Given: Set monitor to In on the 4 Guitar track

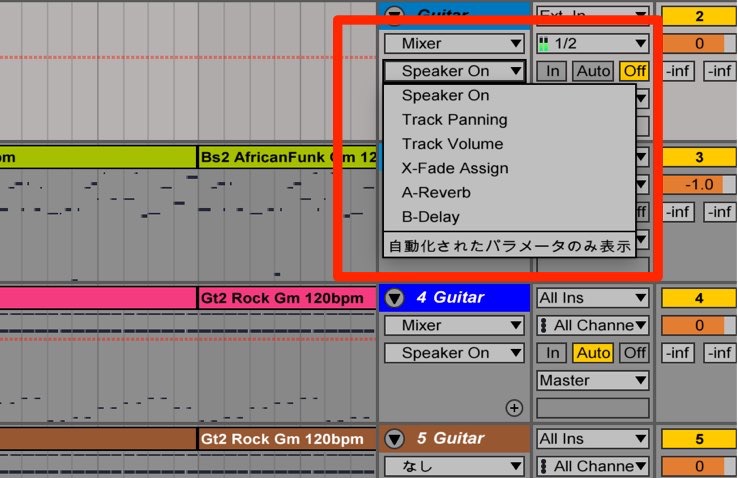Looking at the screenshot, I should pyautogui.click(x=552, y=353).
